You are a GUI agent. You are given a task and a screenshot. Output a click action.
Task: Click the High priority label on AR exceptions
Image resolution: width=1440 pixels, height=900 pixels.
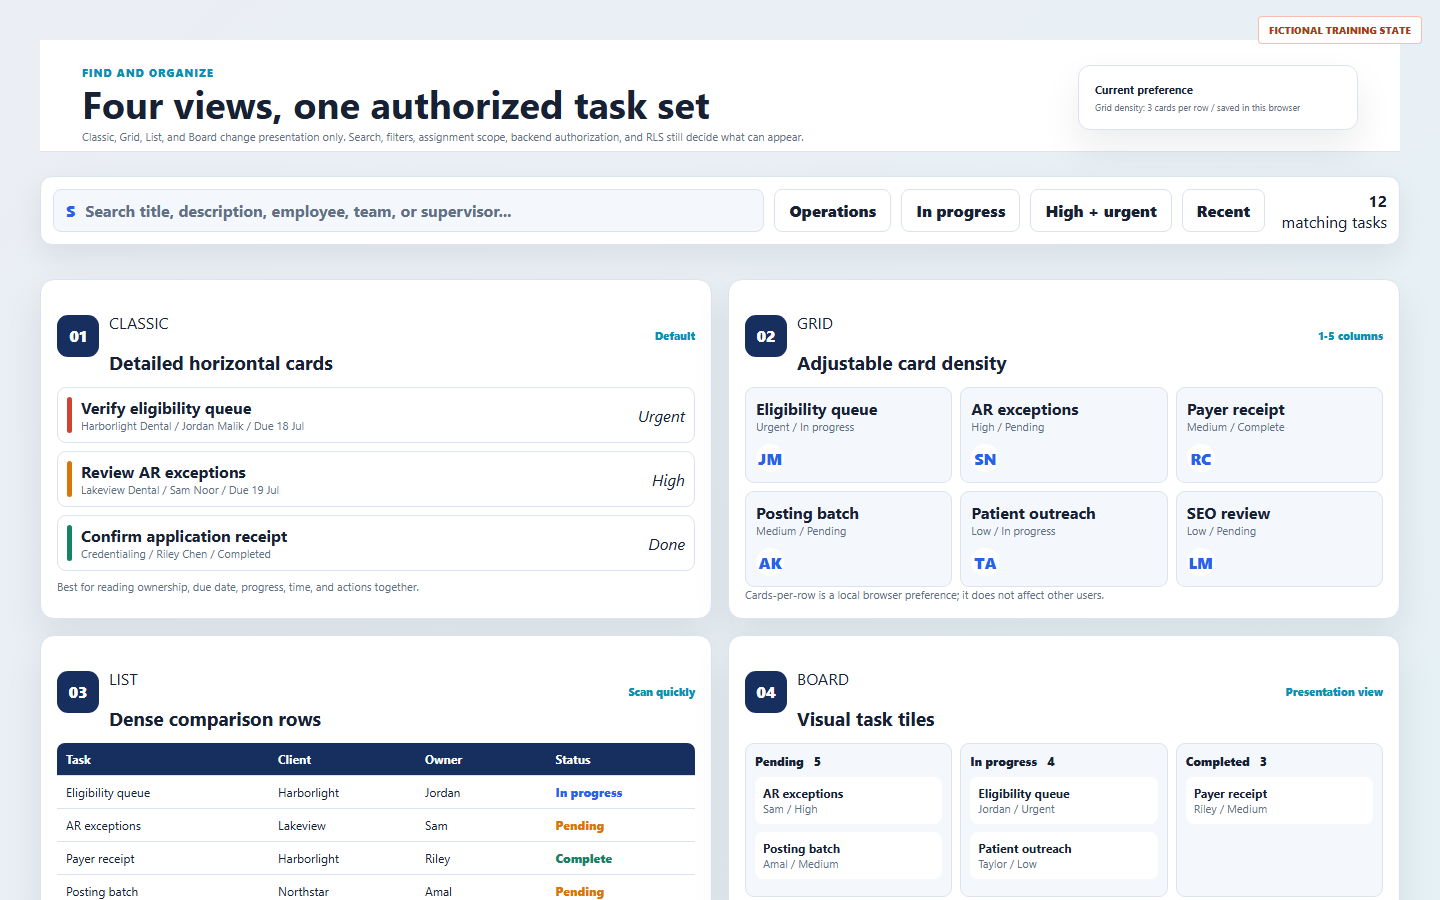pyautogui.click(x=668, y=481)
